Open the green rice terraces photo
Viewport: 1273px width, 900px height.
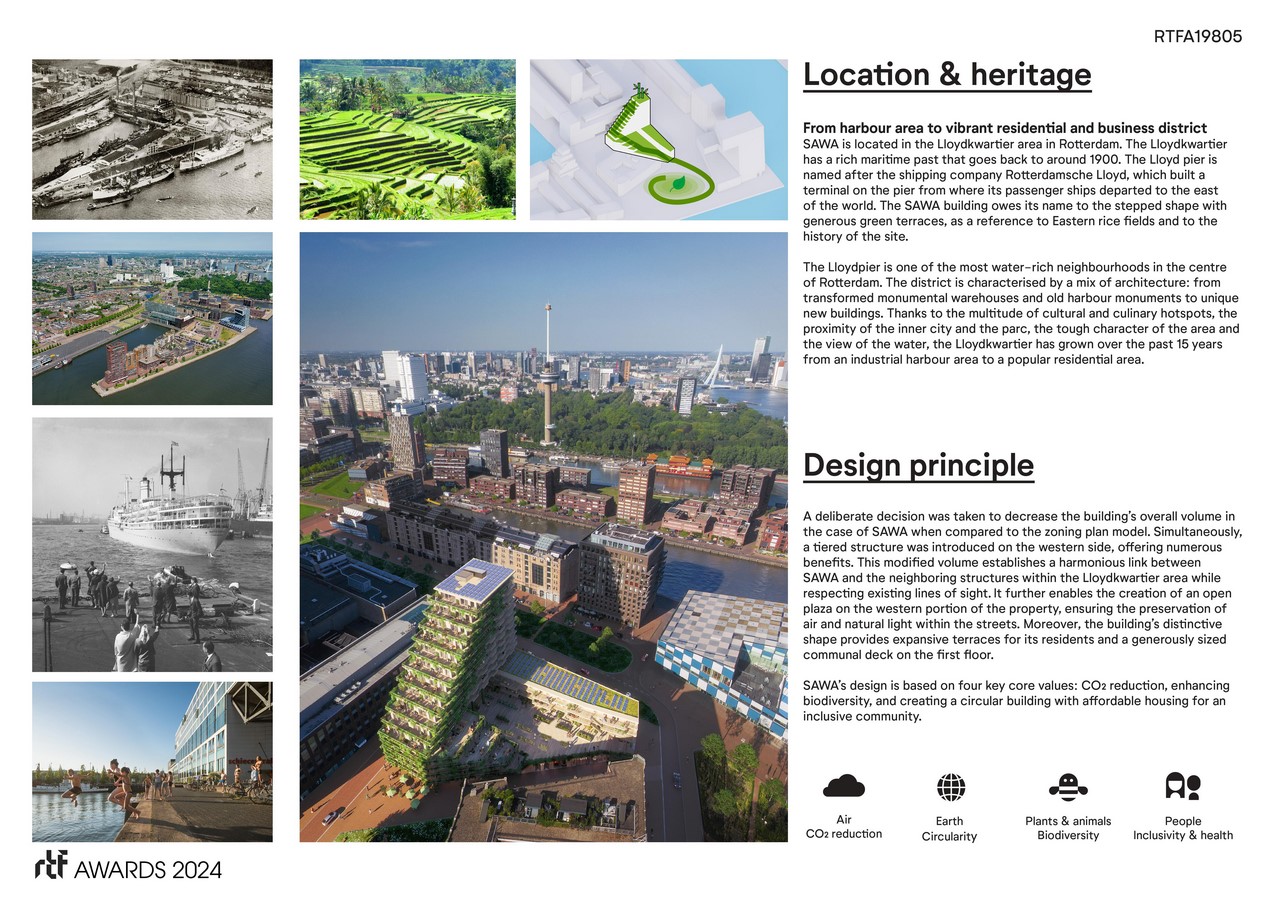(x=407, y=139)
